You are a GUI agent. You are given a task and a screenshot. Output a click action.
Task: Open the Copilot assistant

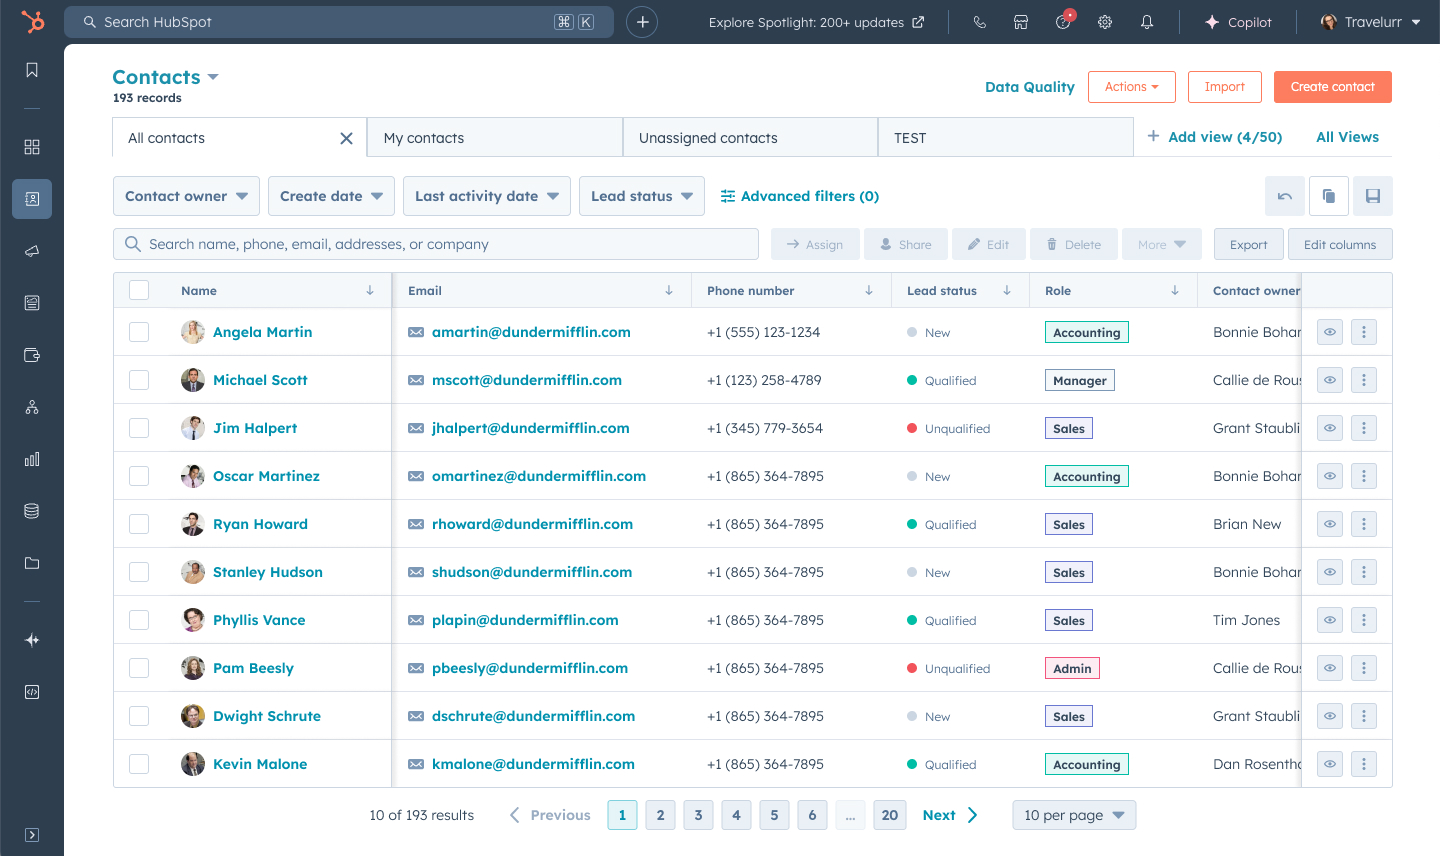1238,22
